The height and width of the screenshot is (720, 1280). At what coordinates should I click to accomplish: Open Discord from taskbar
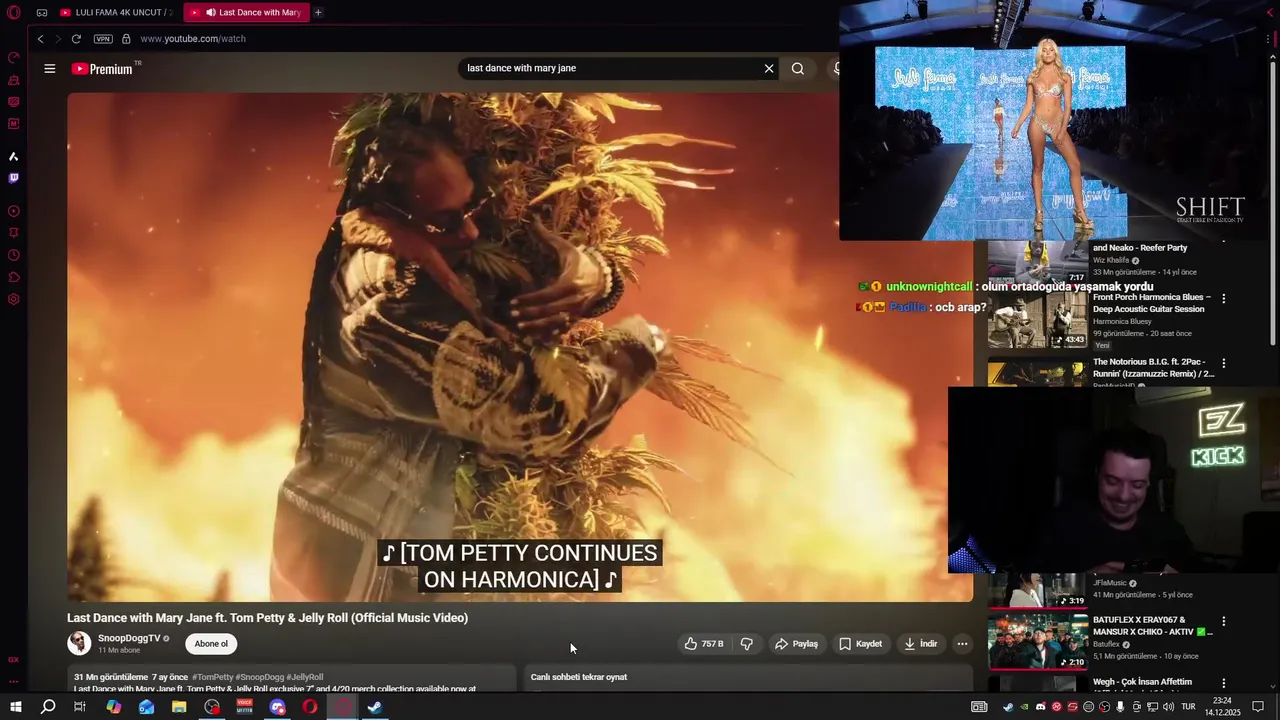click(x=277, y=707)
